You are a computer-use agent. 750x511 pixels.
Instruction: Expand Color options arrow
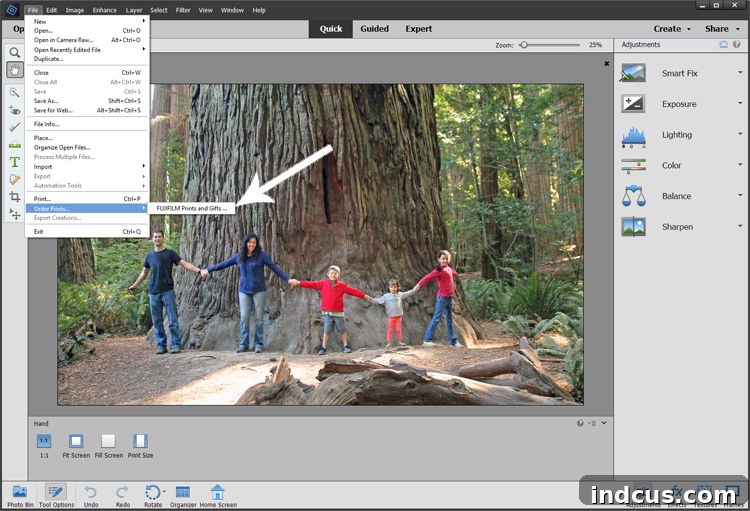(x=740, y=165)
